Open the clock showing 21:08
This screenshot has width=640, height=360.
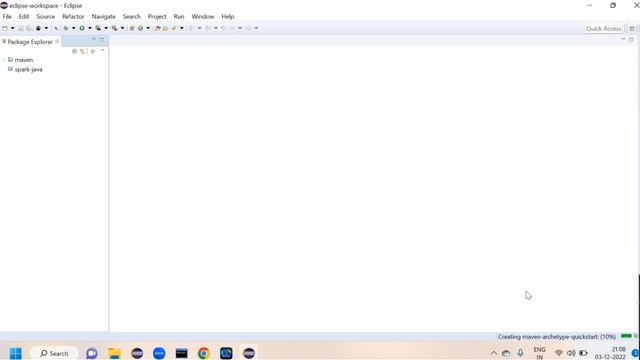[611, 353]
